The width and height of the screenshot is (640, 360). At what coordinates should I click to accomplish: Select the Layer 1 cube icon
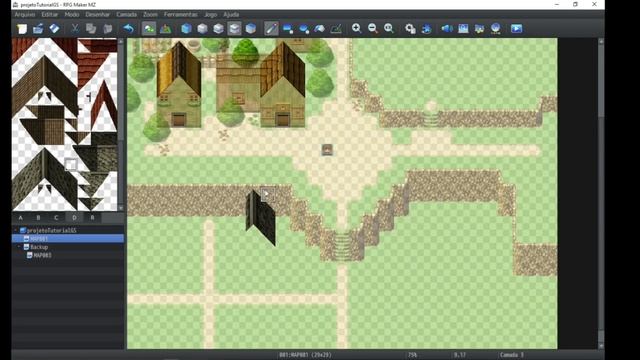(202, 29)
